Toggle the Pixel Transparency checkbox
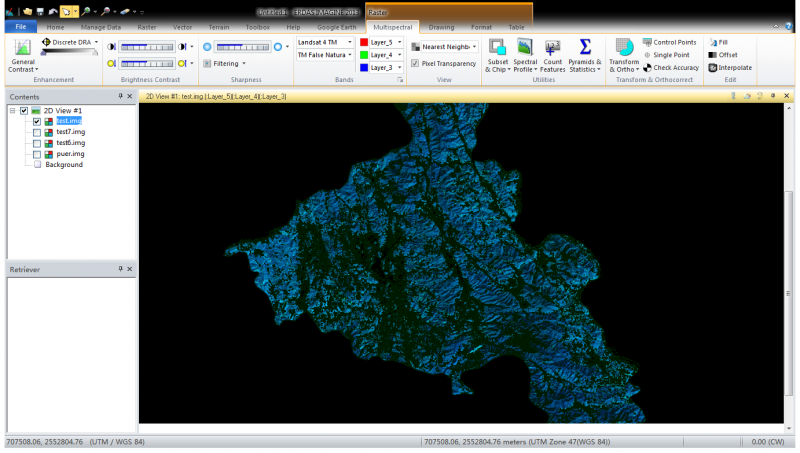 tap(415, 63)
